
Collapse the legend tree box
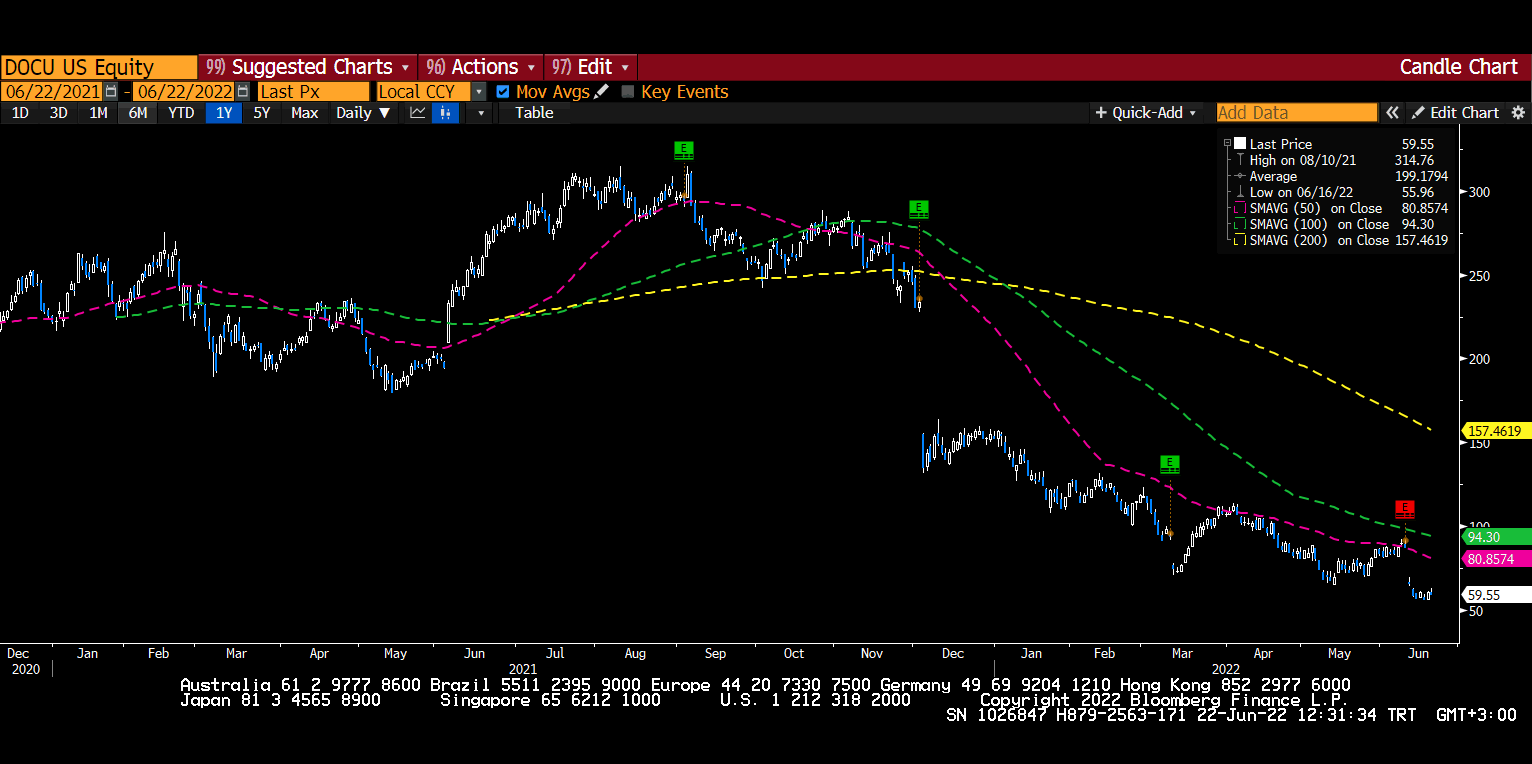pos(1227,144)
